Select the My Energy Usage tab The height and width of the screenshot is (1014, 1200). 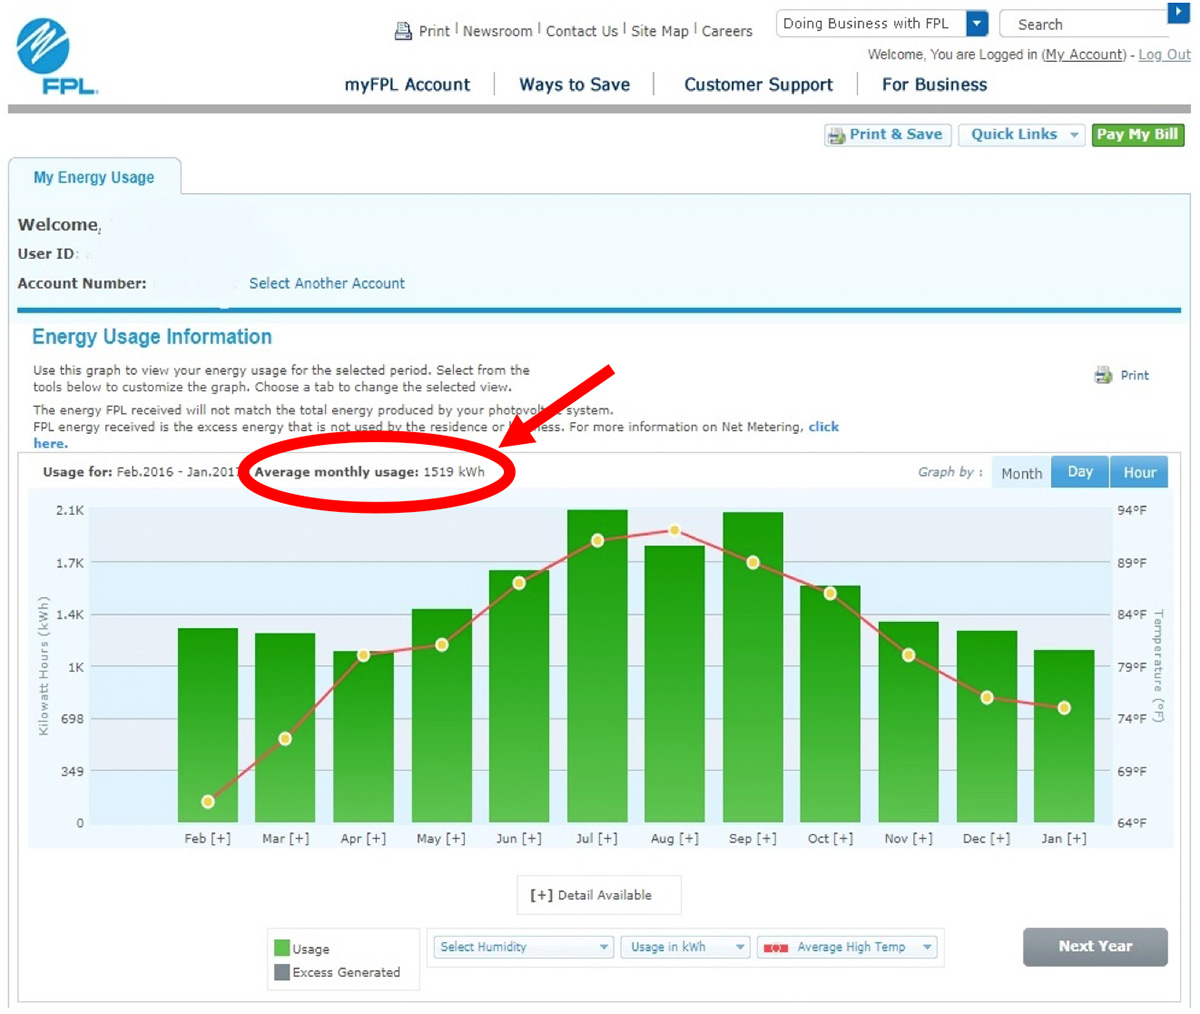coord(94,177)
